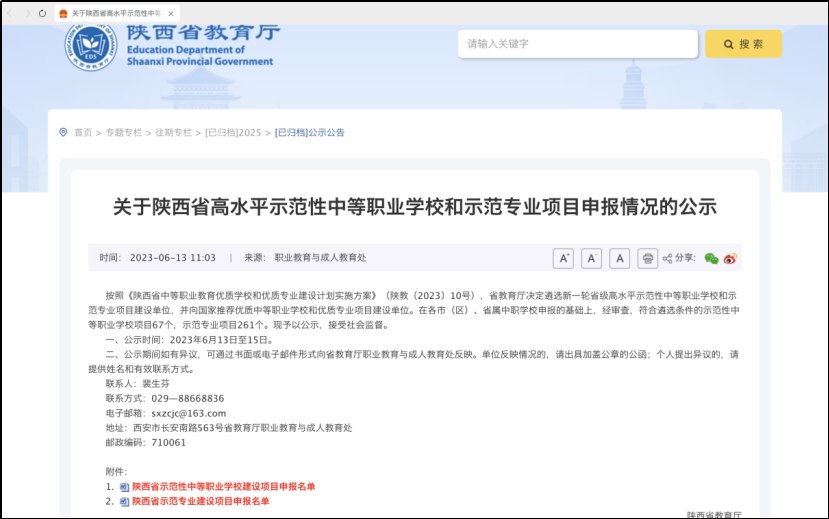The image size is (829, 519).
Task: Open 往期专栏 breadcrumb link
Action: pos(173,132)
